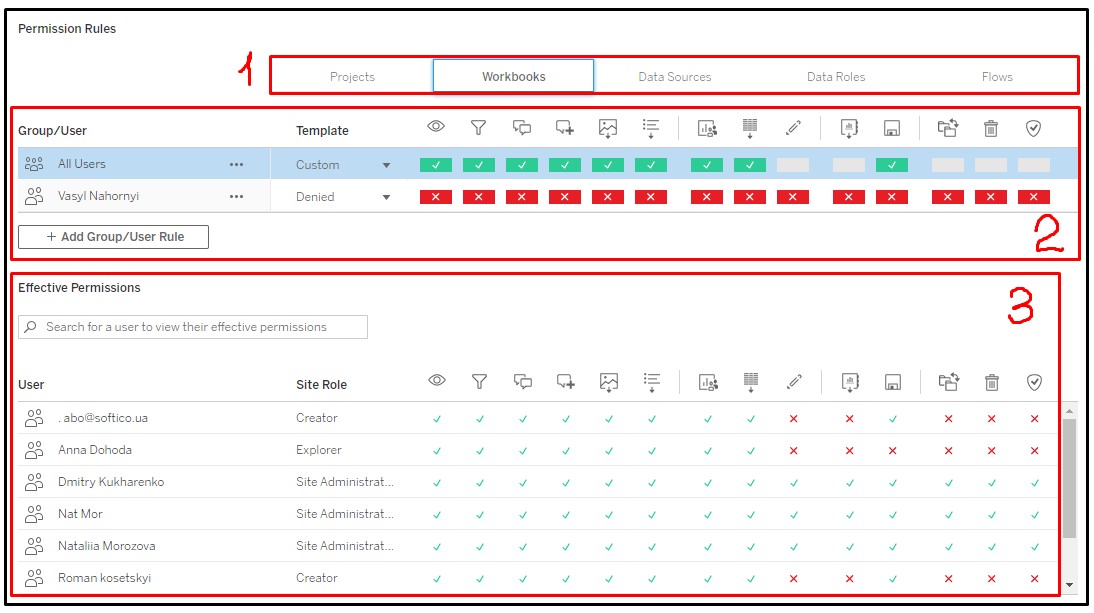
Task: Toggle denied Delete permission for Vasyl Nahornyi
Action: pyautogui.click(x=991, y=197)
